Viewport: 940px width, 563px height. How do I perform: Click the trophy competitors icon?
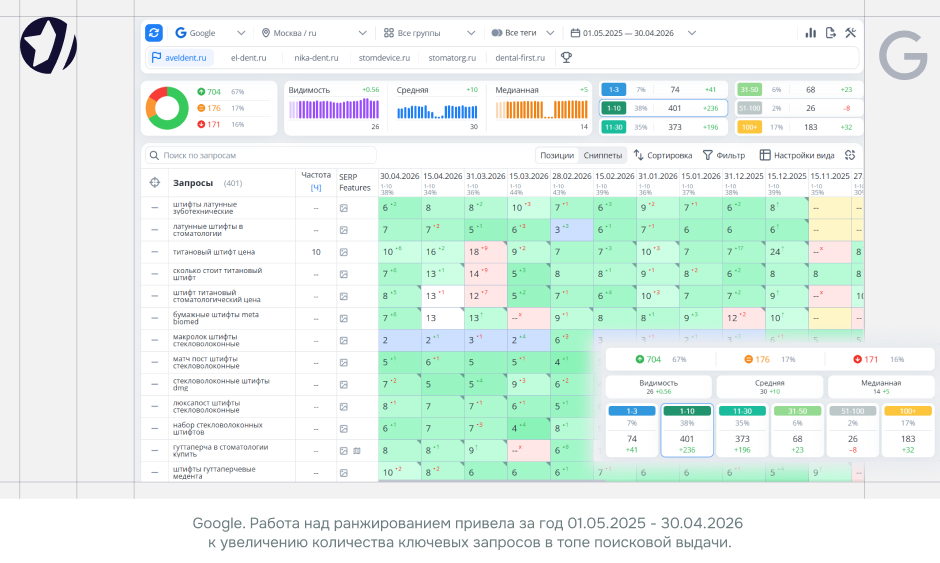tap(566, 58)
